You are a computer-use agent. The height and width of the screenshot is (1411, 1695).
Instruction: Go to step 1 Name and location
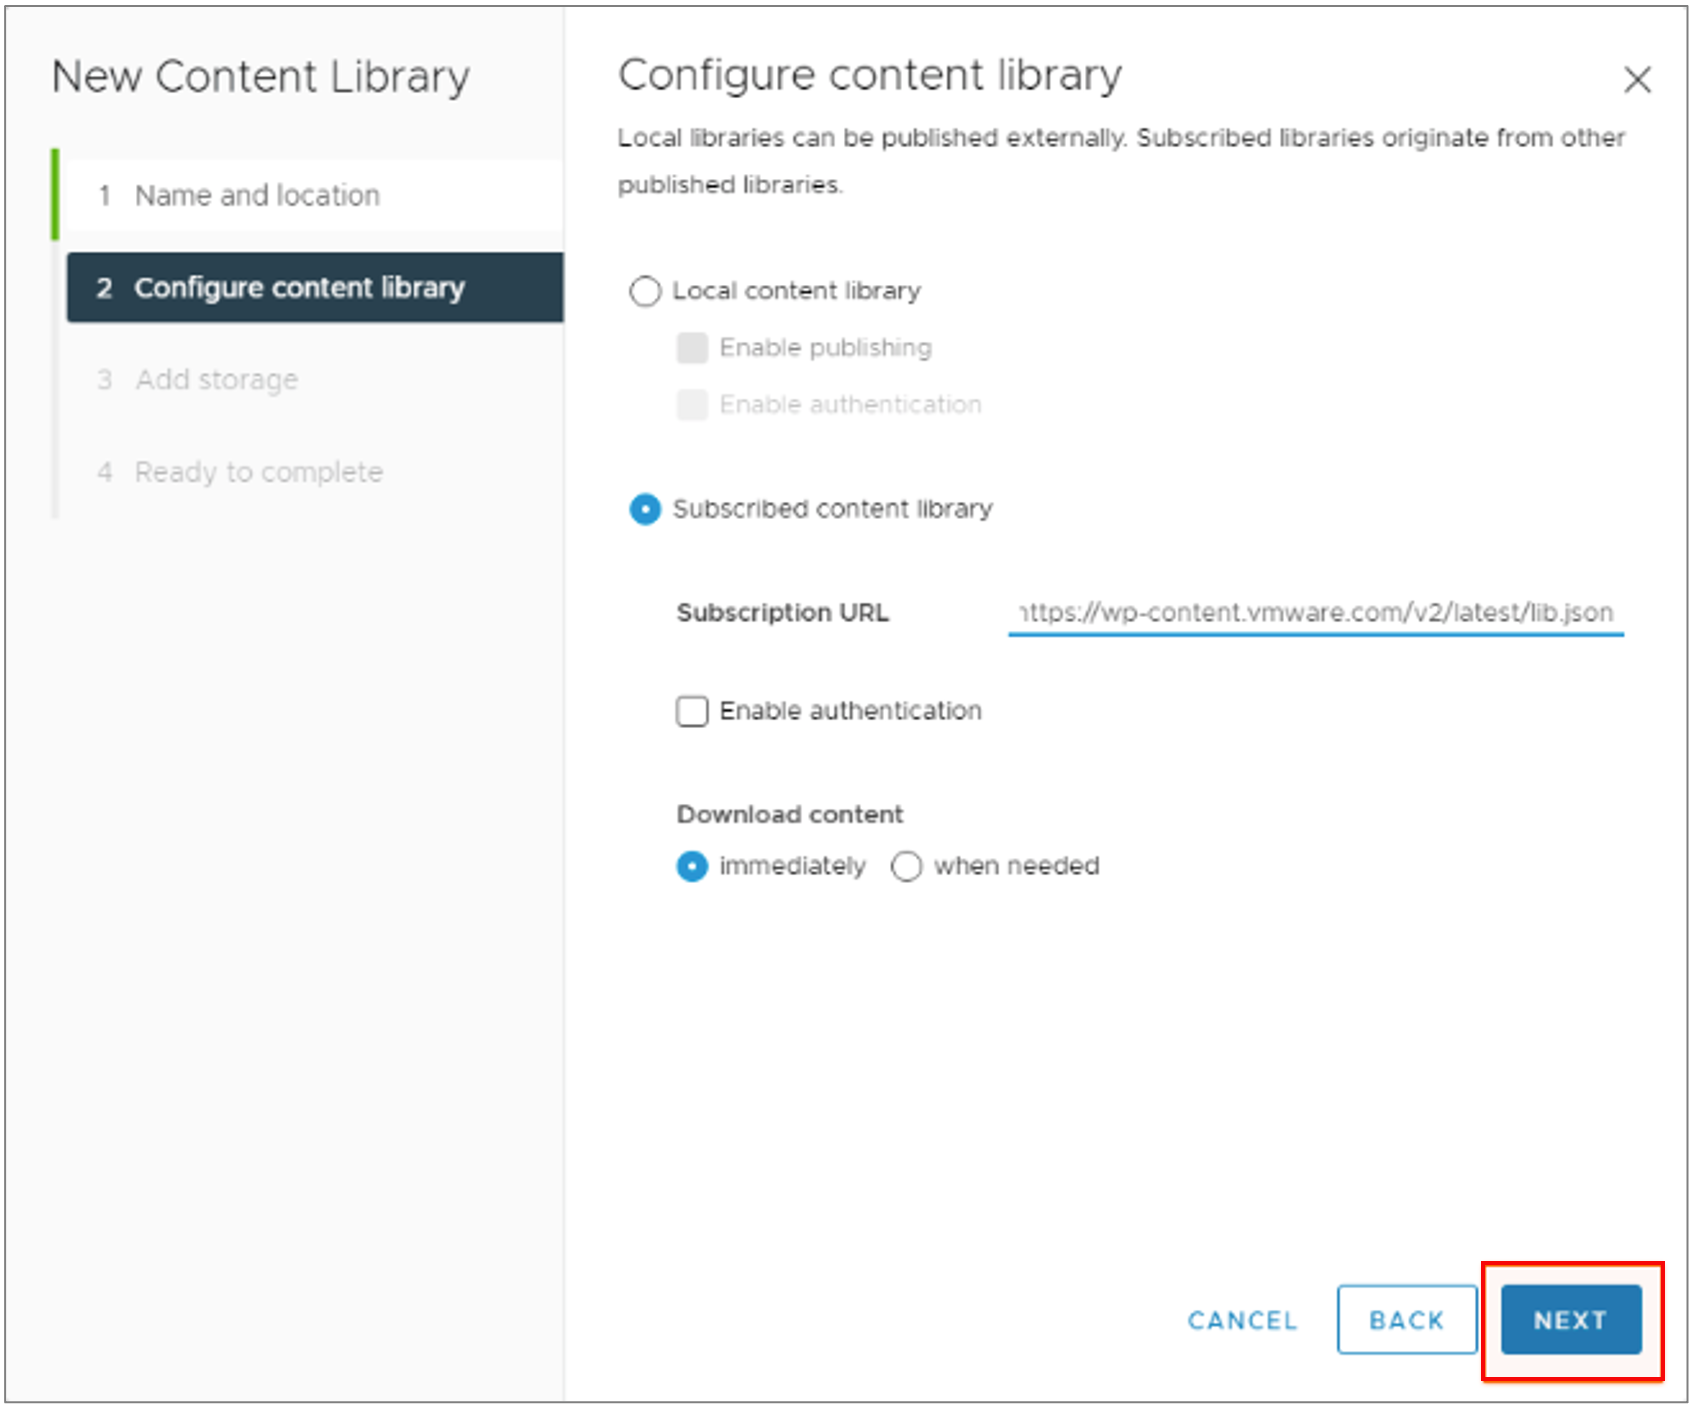pos(257,195)
